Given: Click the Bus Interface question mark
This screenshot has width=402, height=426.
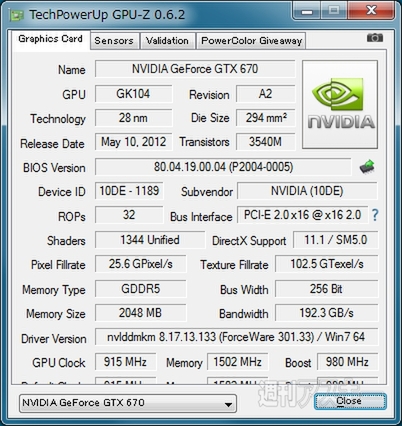Looking at the screenshot, I should coord(375,215).
